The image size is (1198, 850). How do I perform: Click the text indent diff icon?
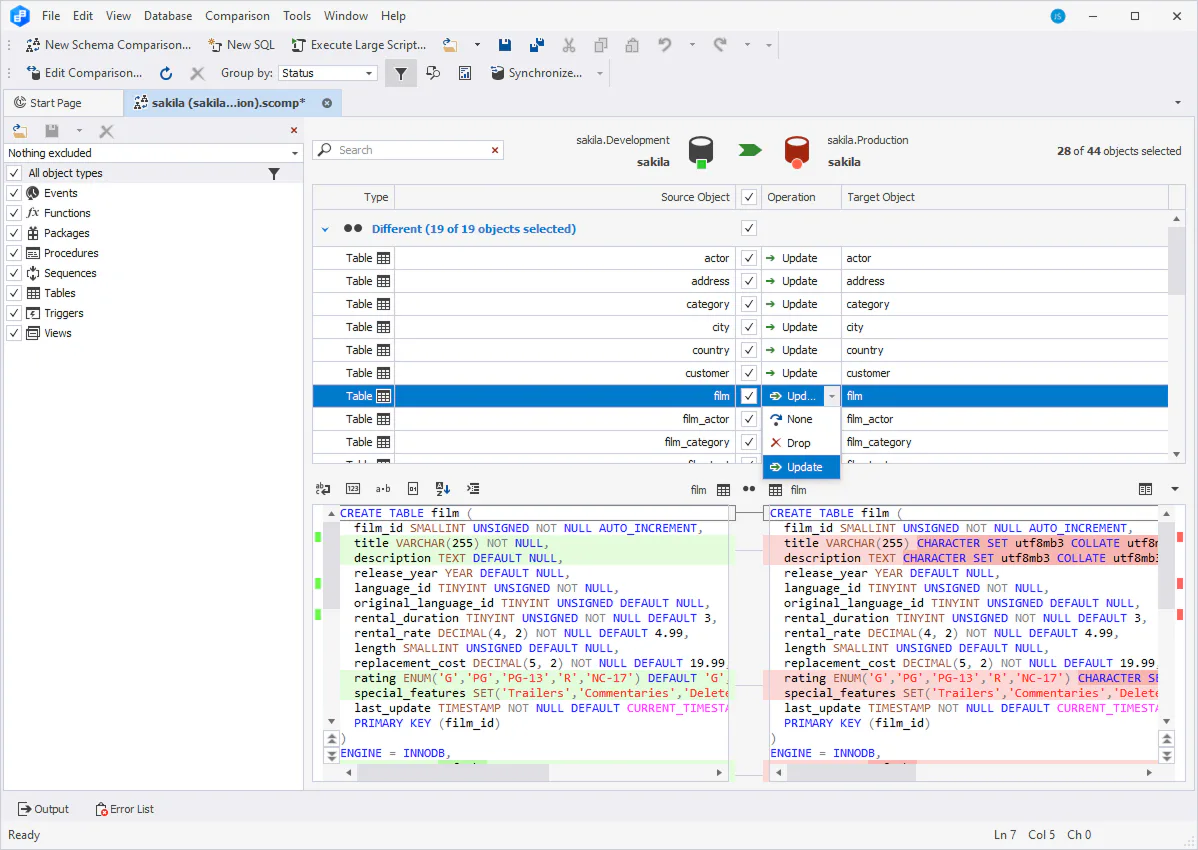pos(473,489)
